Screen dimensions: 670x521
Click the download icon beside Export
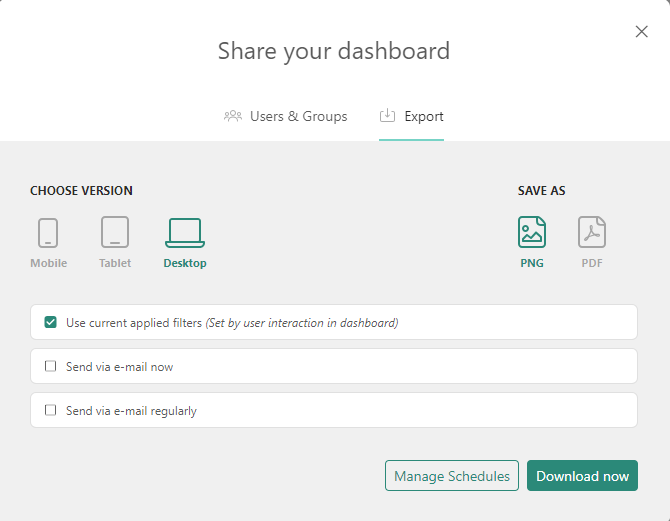point(387,116)
